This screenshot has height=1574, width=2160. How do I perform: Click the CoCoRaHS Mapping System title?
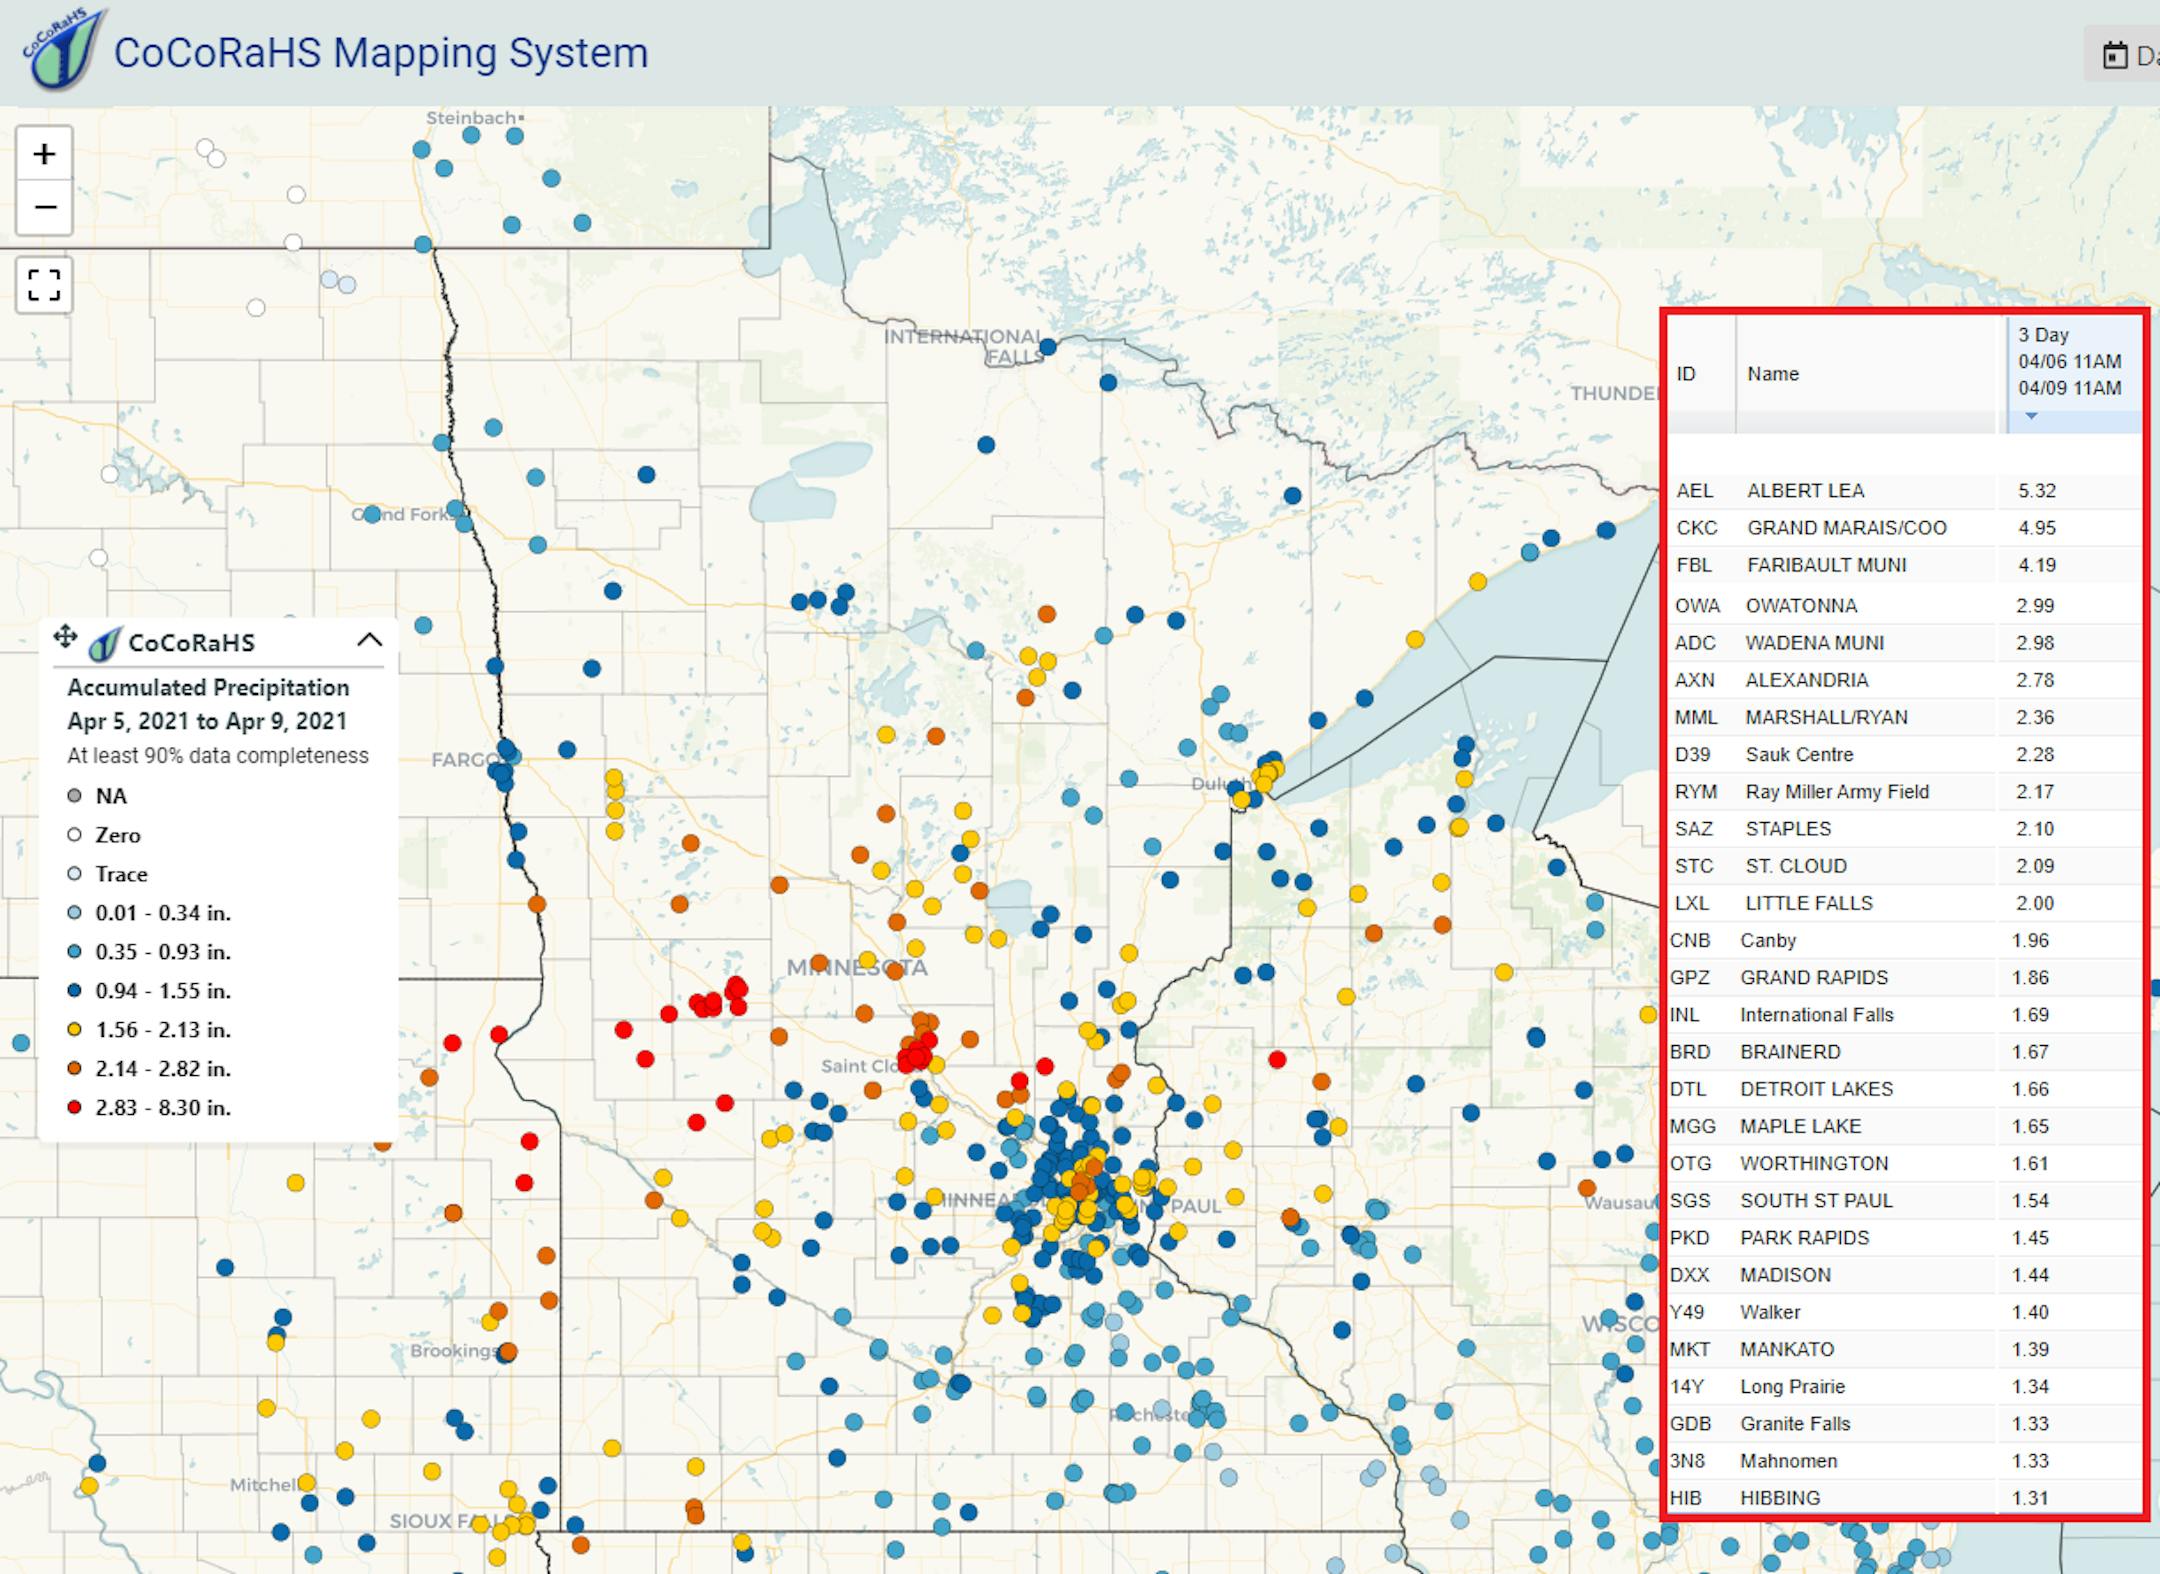coord(380,52)
